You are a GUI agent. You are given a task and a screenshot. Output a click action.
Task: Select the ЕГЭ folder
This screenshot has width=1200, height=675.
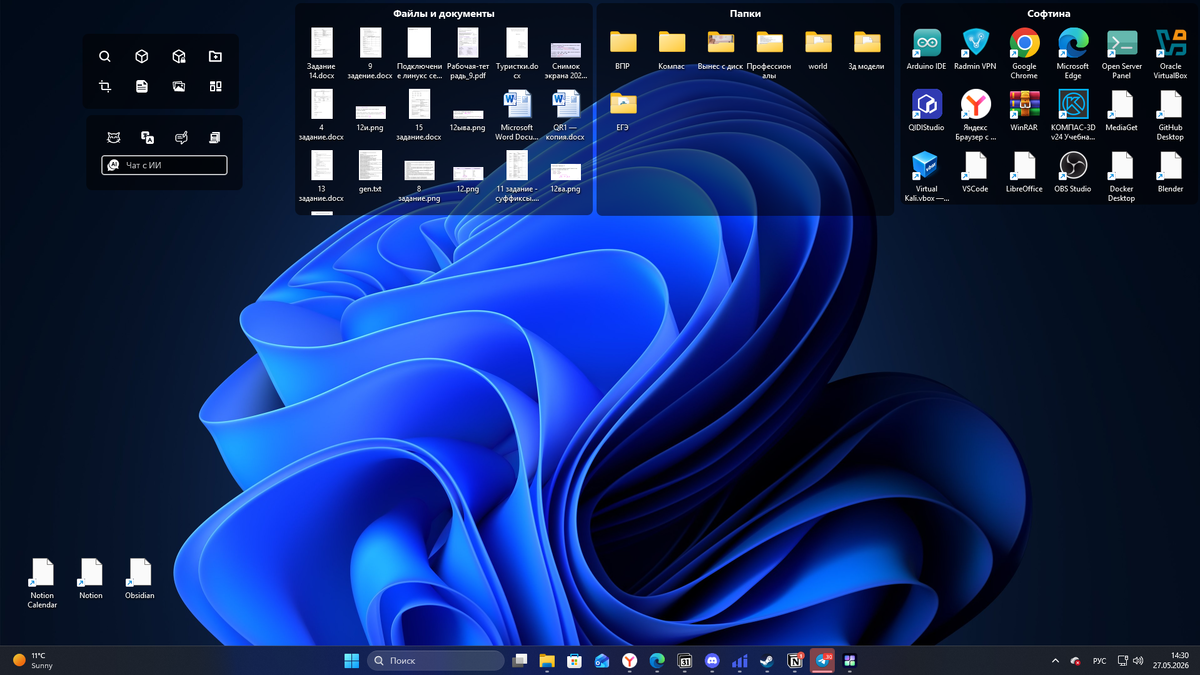623,110
